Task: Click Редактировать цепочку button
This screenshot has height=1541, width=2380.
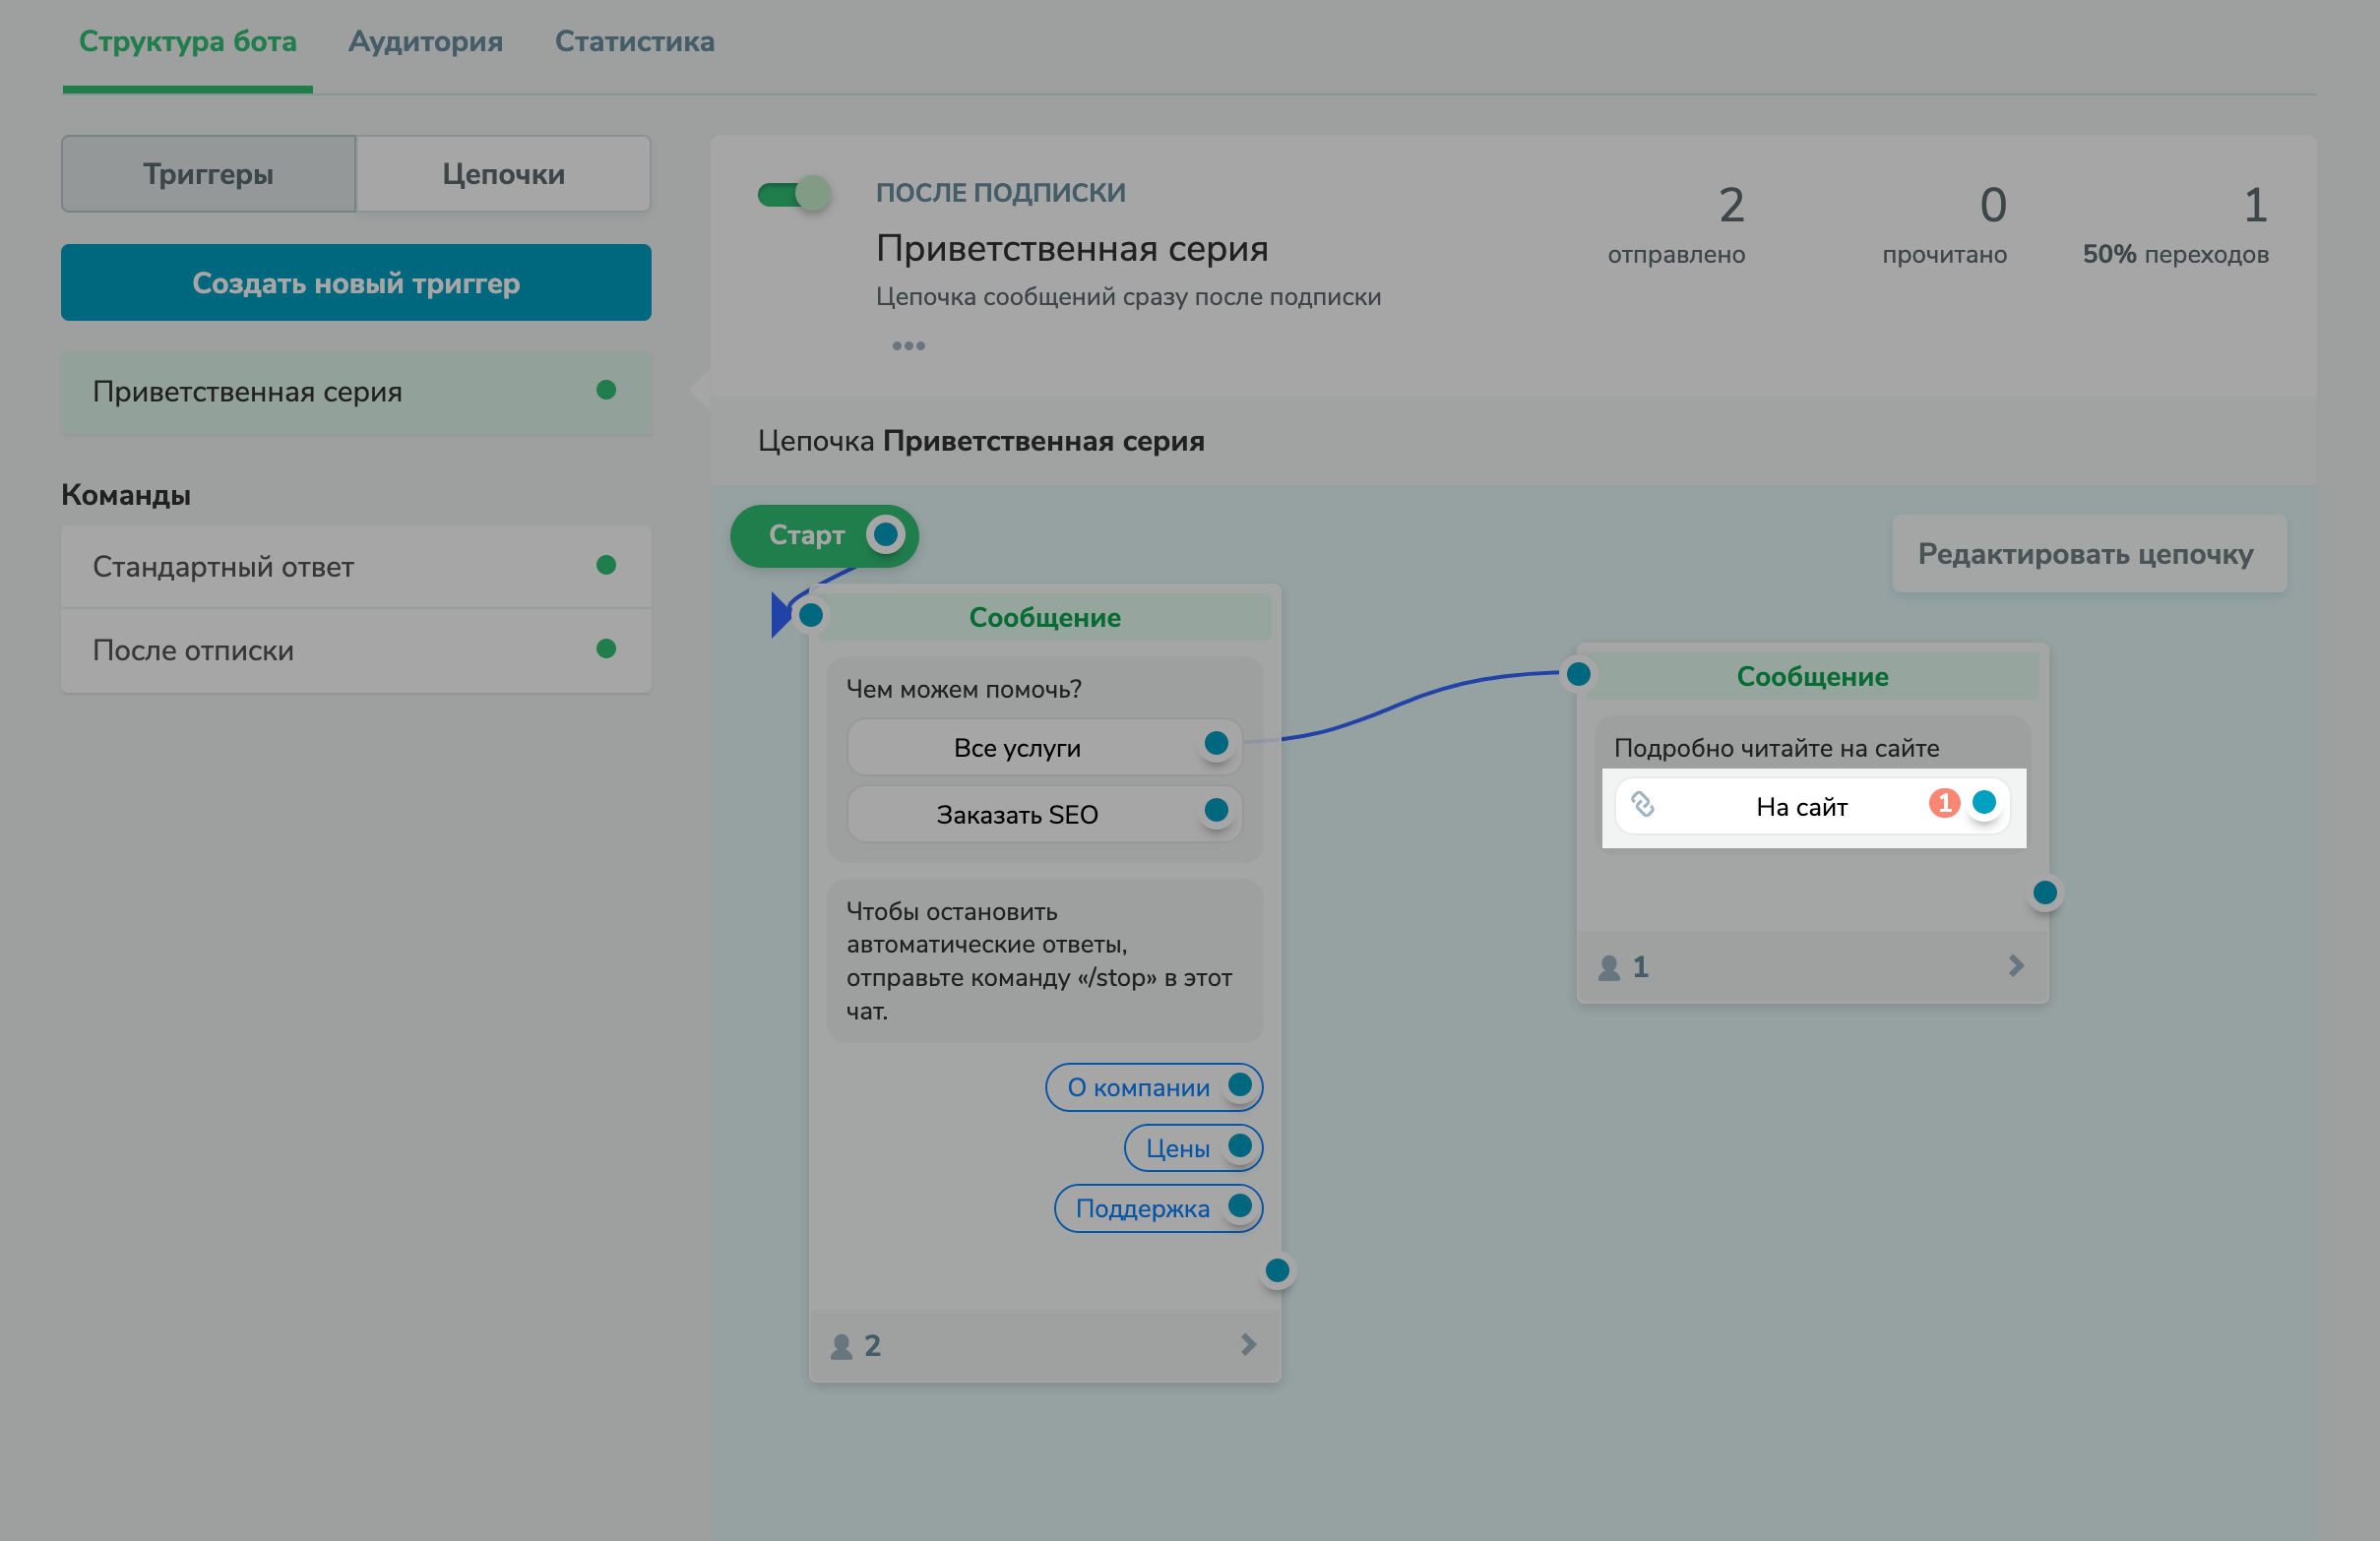Action: pos(2086,554)
